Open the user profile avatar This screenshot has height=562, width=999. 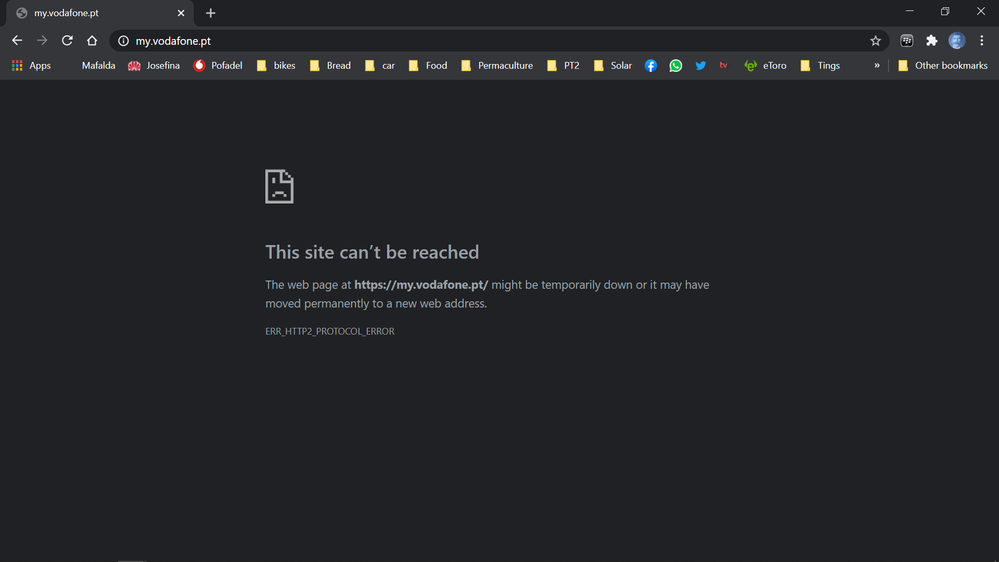[957, 41]
